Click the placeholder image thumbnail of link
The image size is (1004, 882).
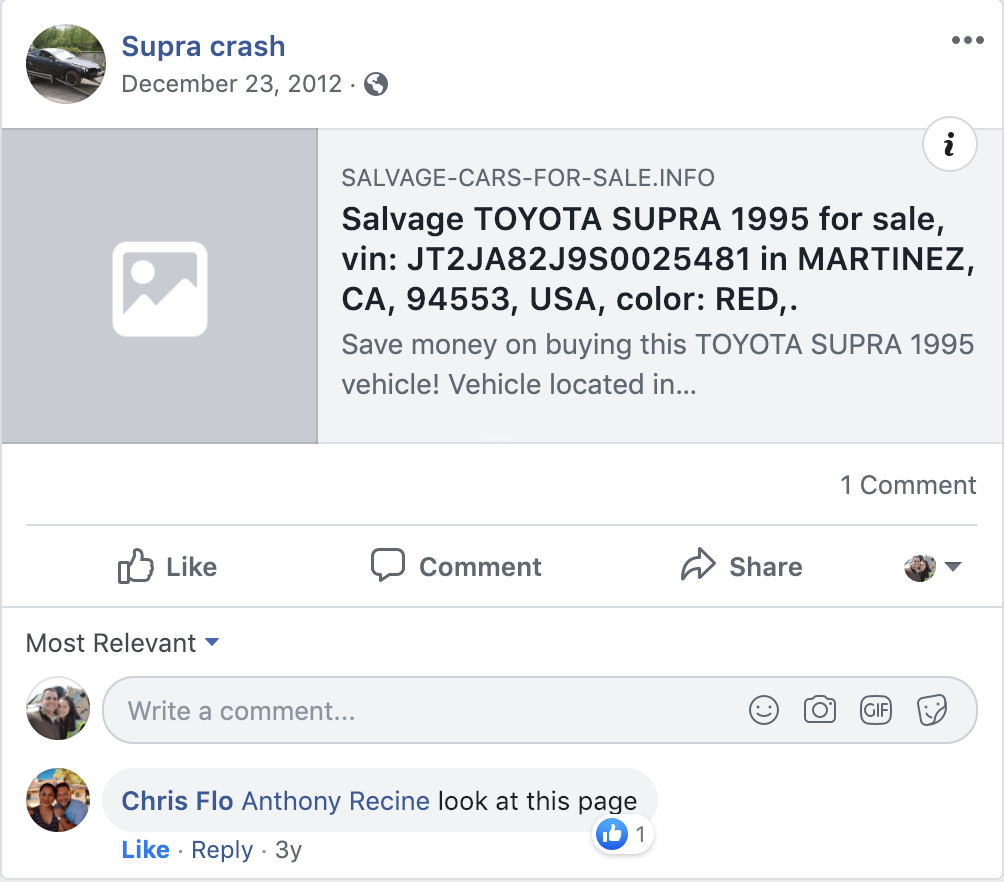(x=159, y=286)
